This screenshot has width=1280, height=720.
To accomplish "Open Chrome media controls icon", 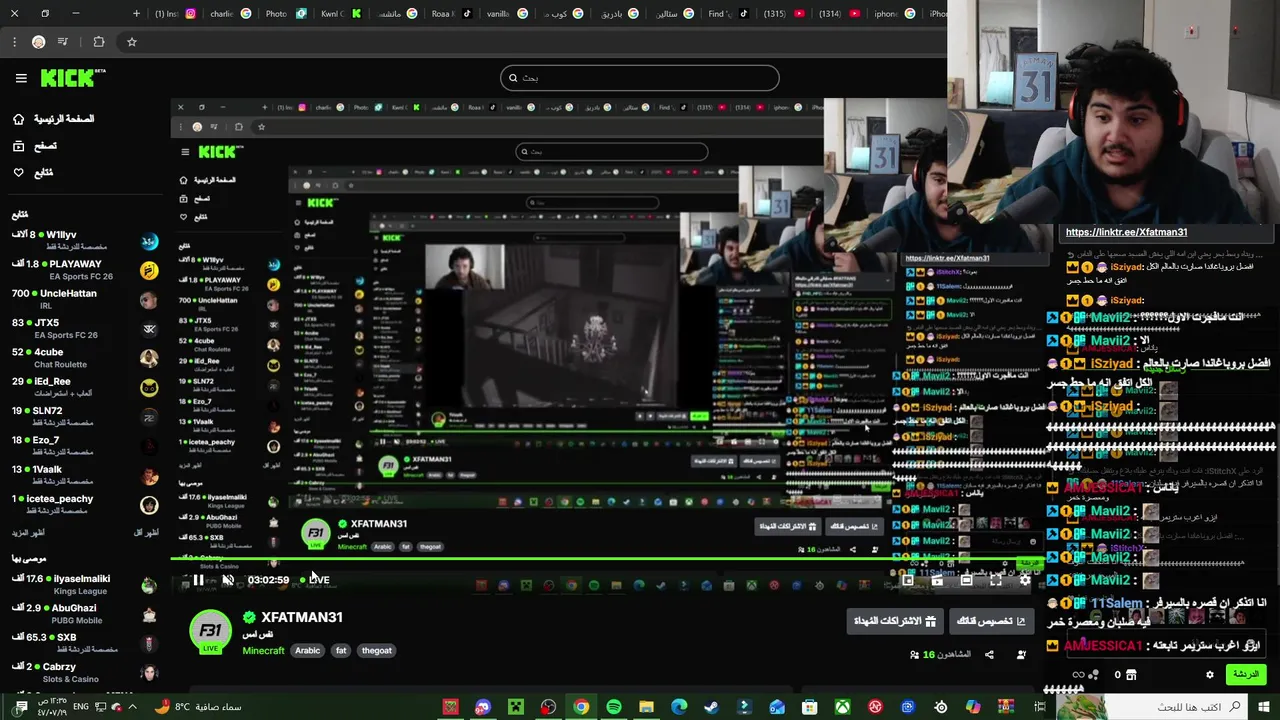I will pos(63,42).
